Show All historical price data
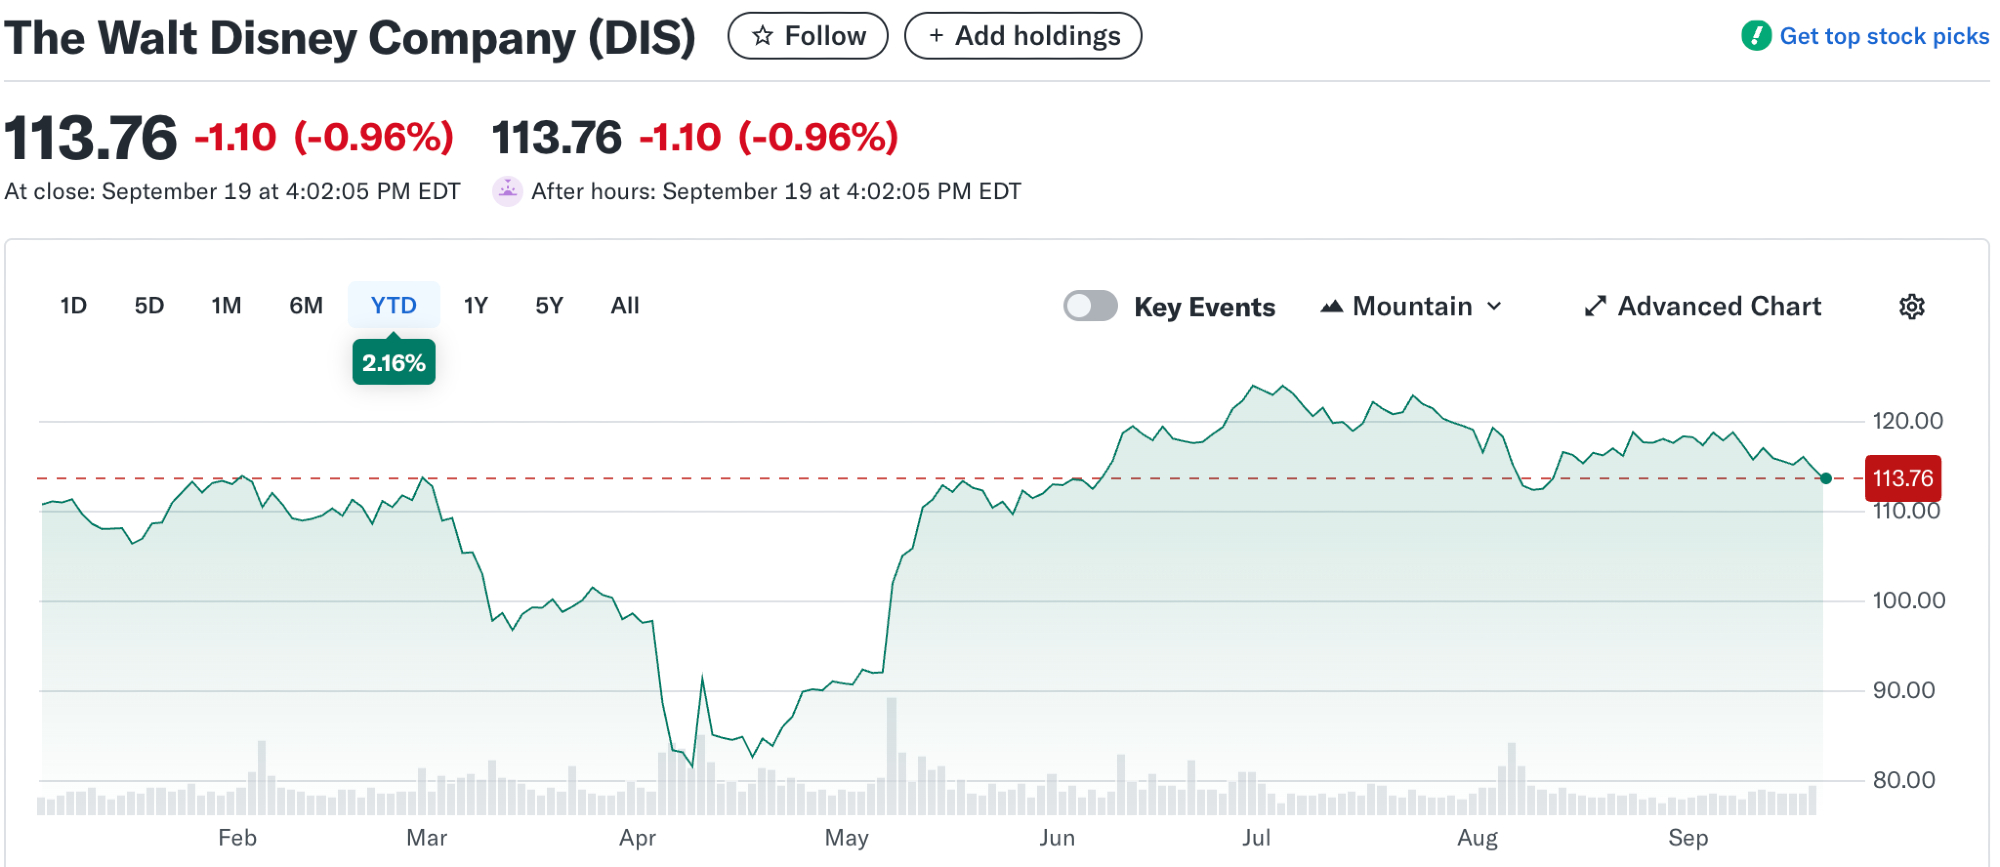The height and width of the screenshot is (867, 2000). pyautogui.click(x=625, y=306)
